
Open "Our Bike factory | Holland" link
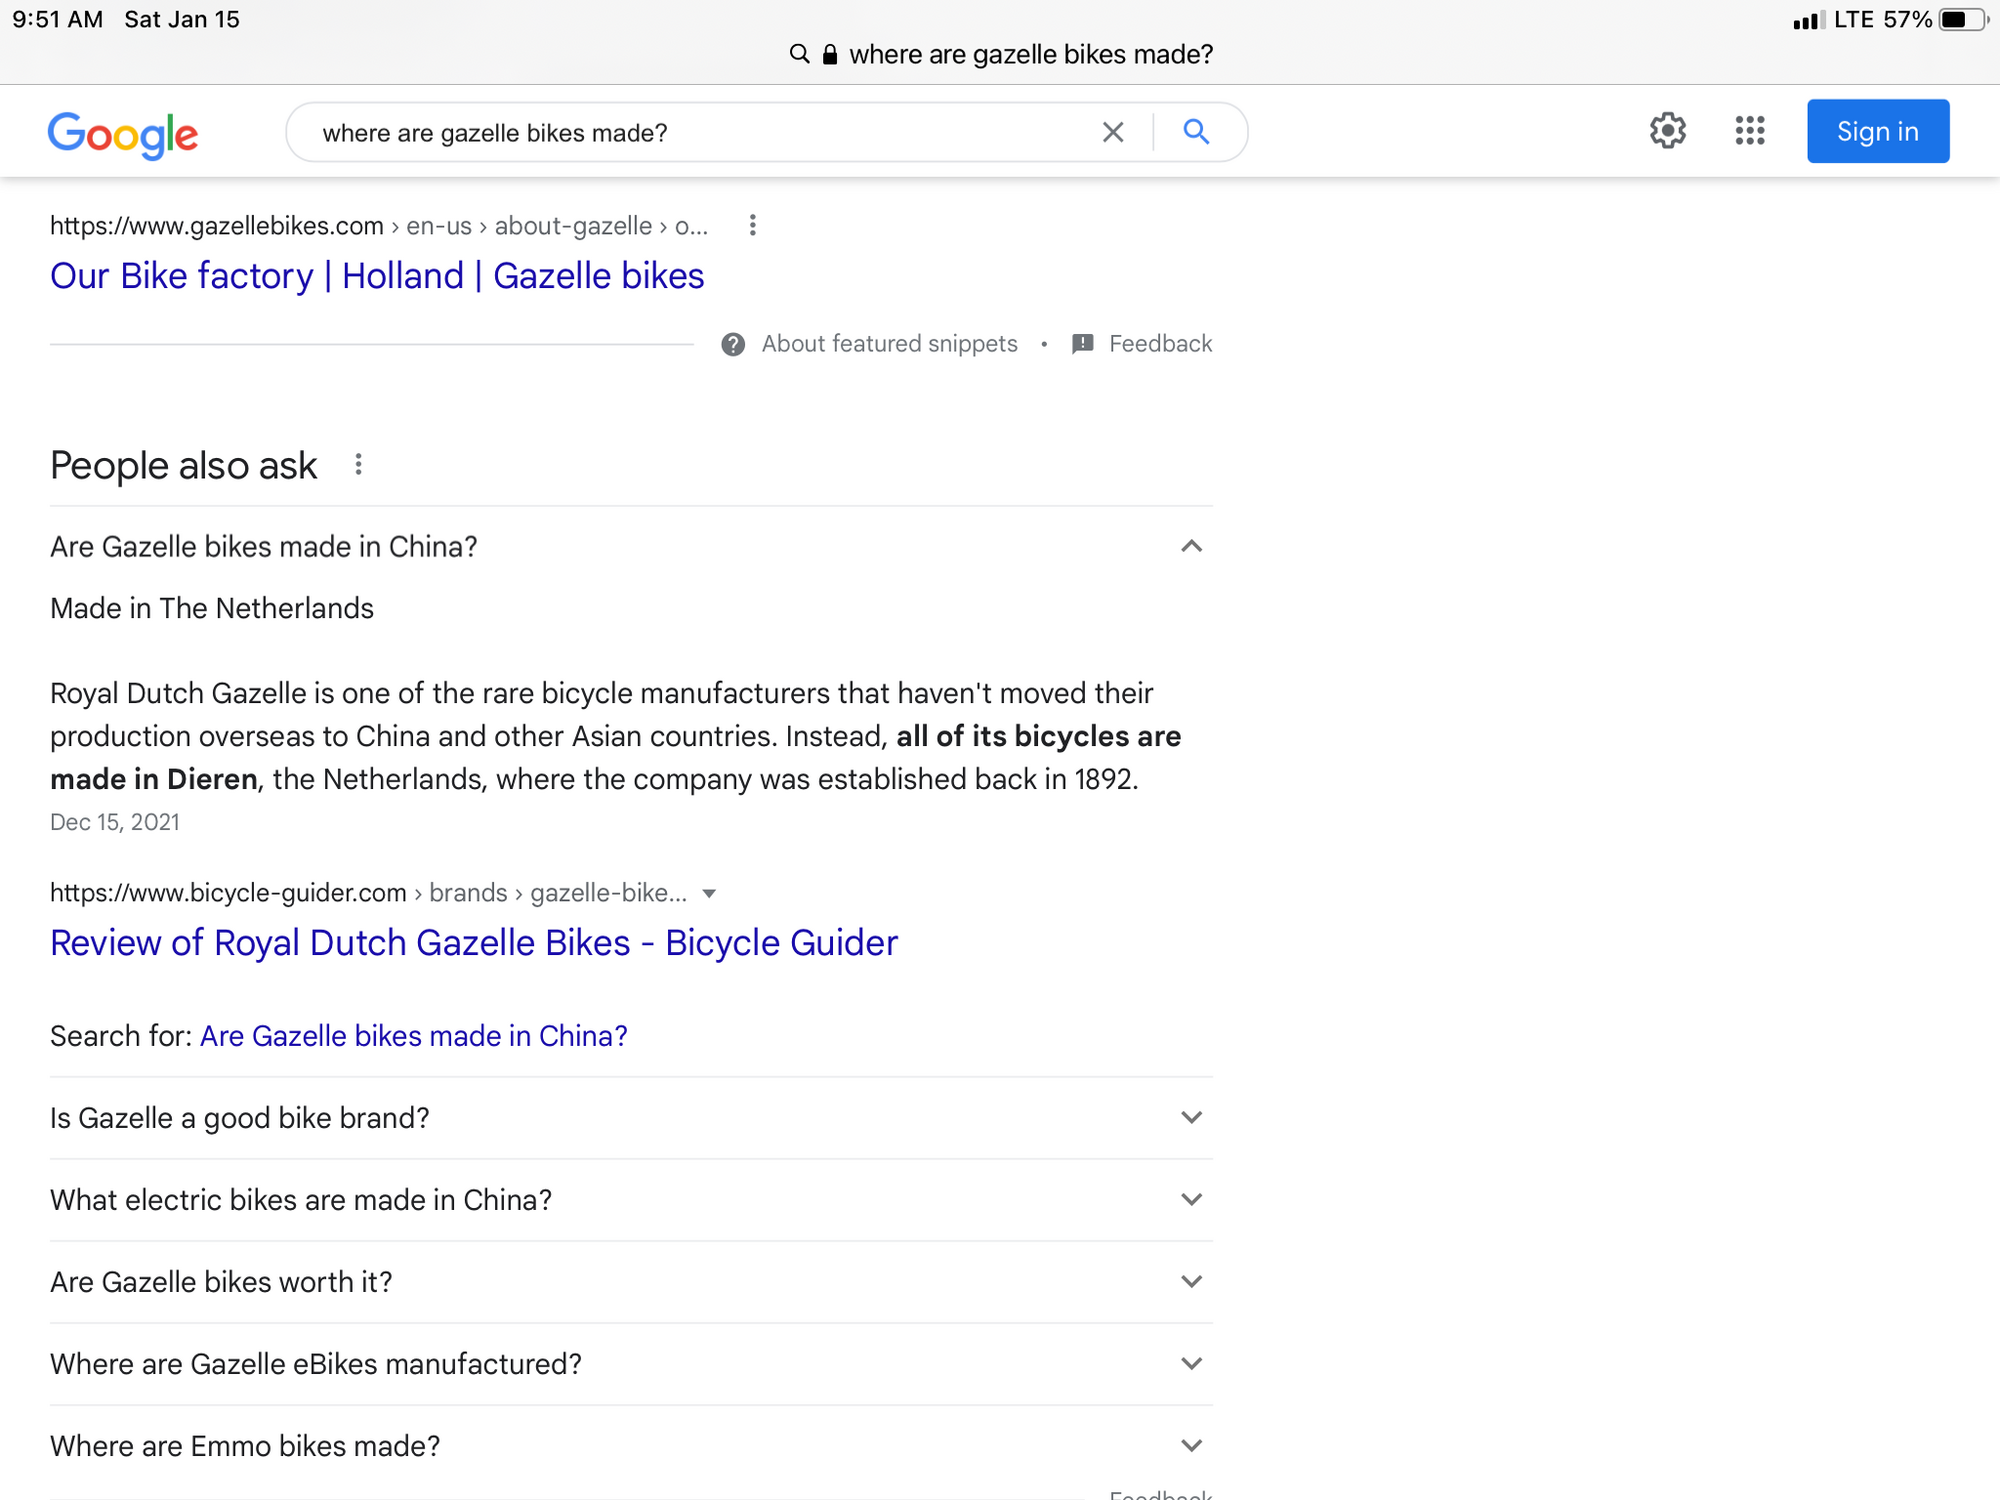pyautogui.click(x=377, y=276)
